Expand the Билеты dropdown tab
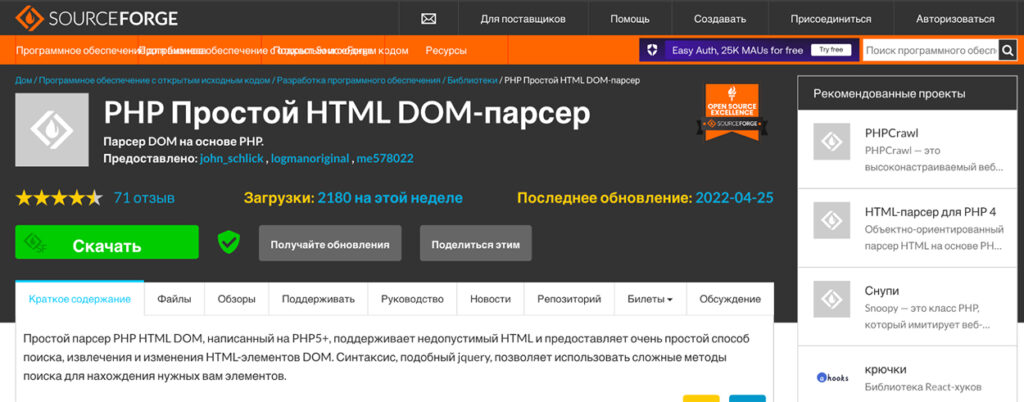 pyautogui.click(x=650, y=300)
